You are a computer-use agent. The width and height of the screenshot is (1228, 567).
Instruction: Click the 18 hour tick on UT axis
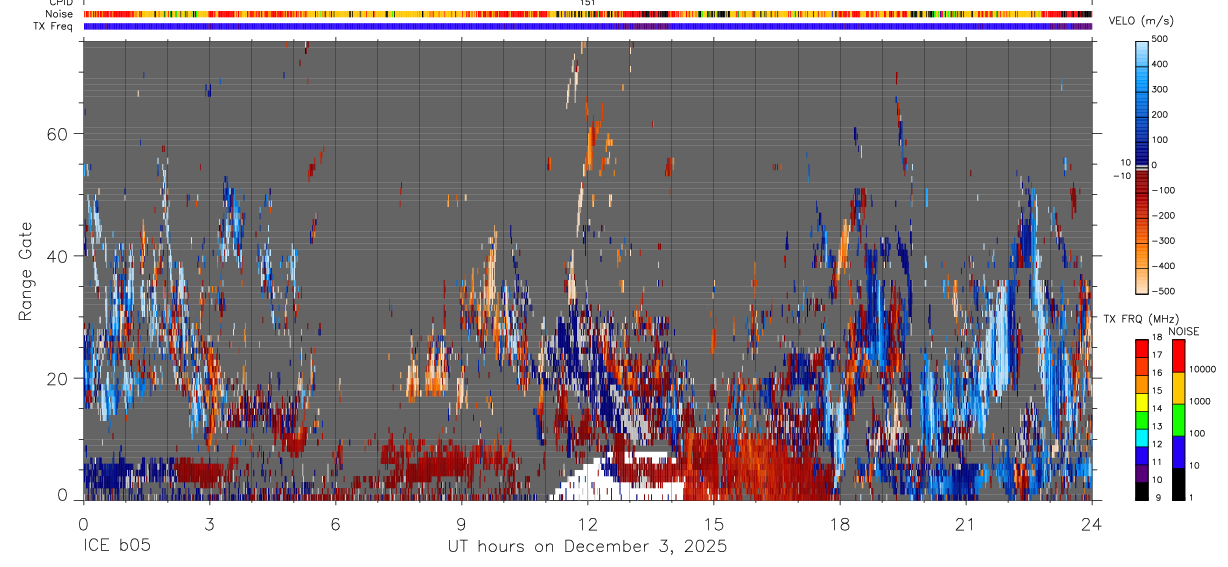click(840, 524)
